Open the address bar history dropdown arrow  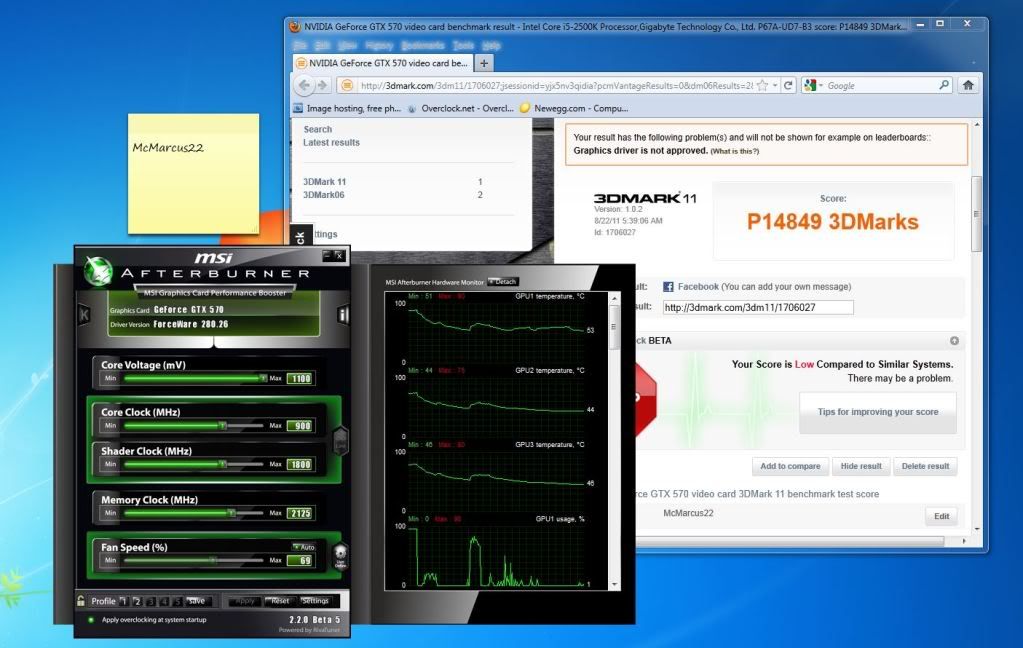click(x=775, y=85)
